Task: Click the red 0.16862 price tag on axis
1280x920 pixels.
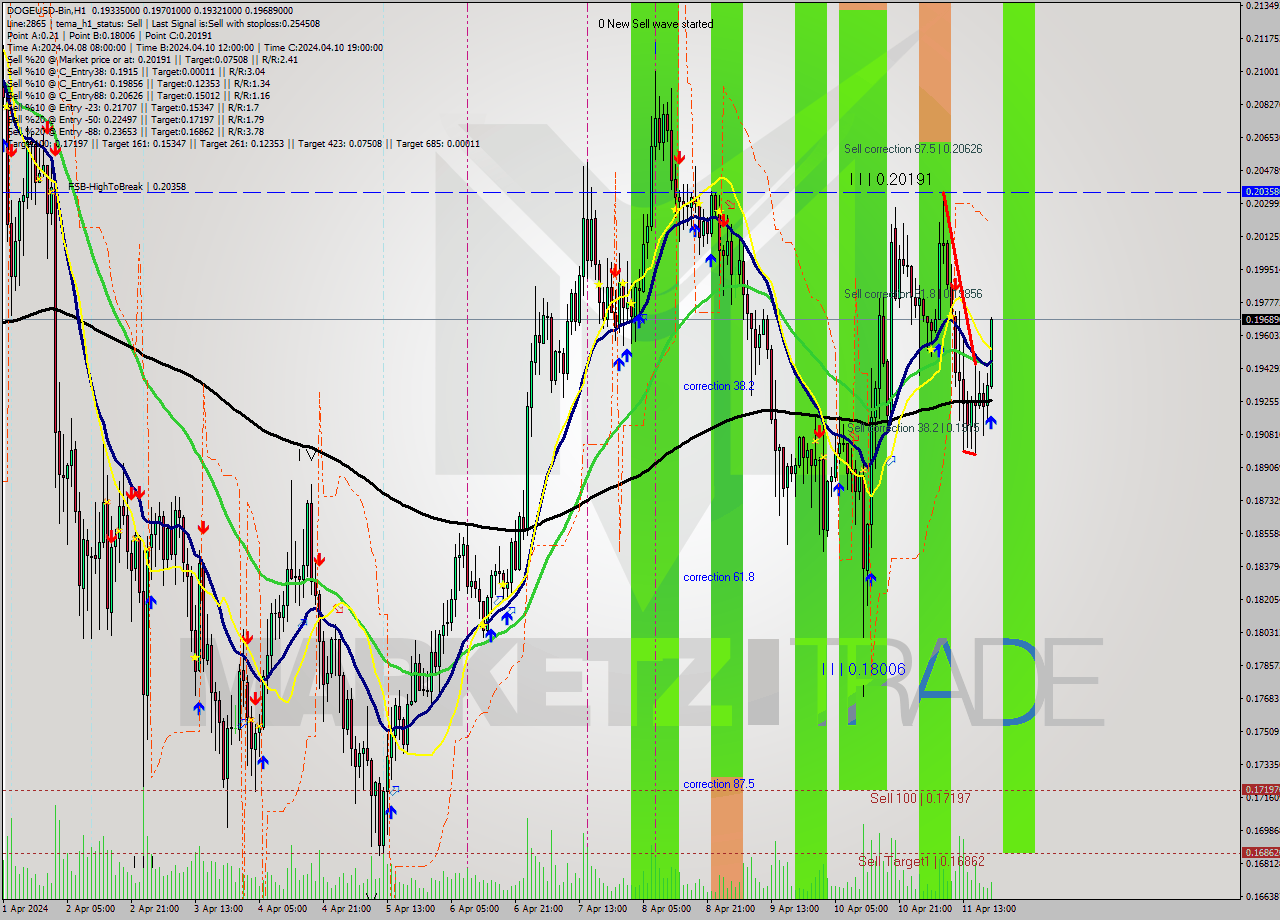Action: click(x=1260, y=853)
